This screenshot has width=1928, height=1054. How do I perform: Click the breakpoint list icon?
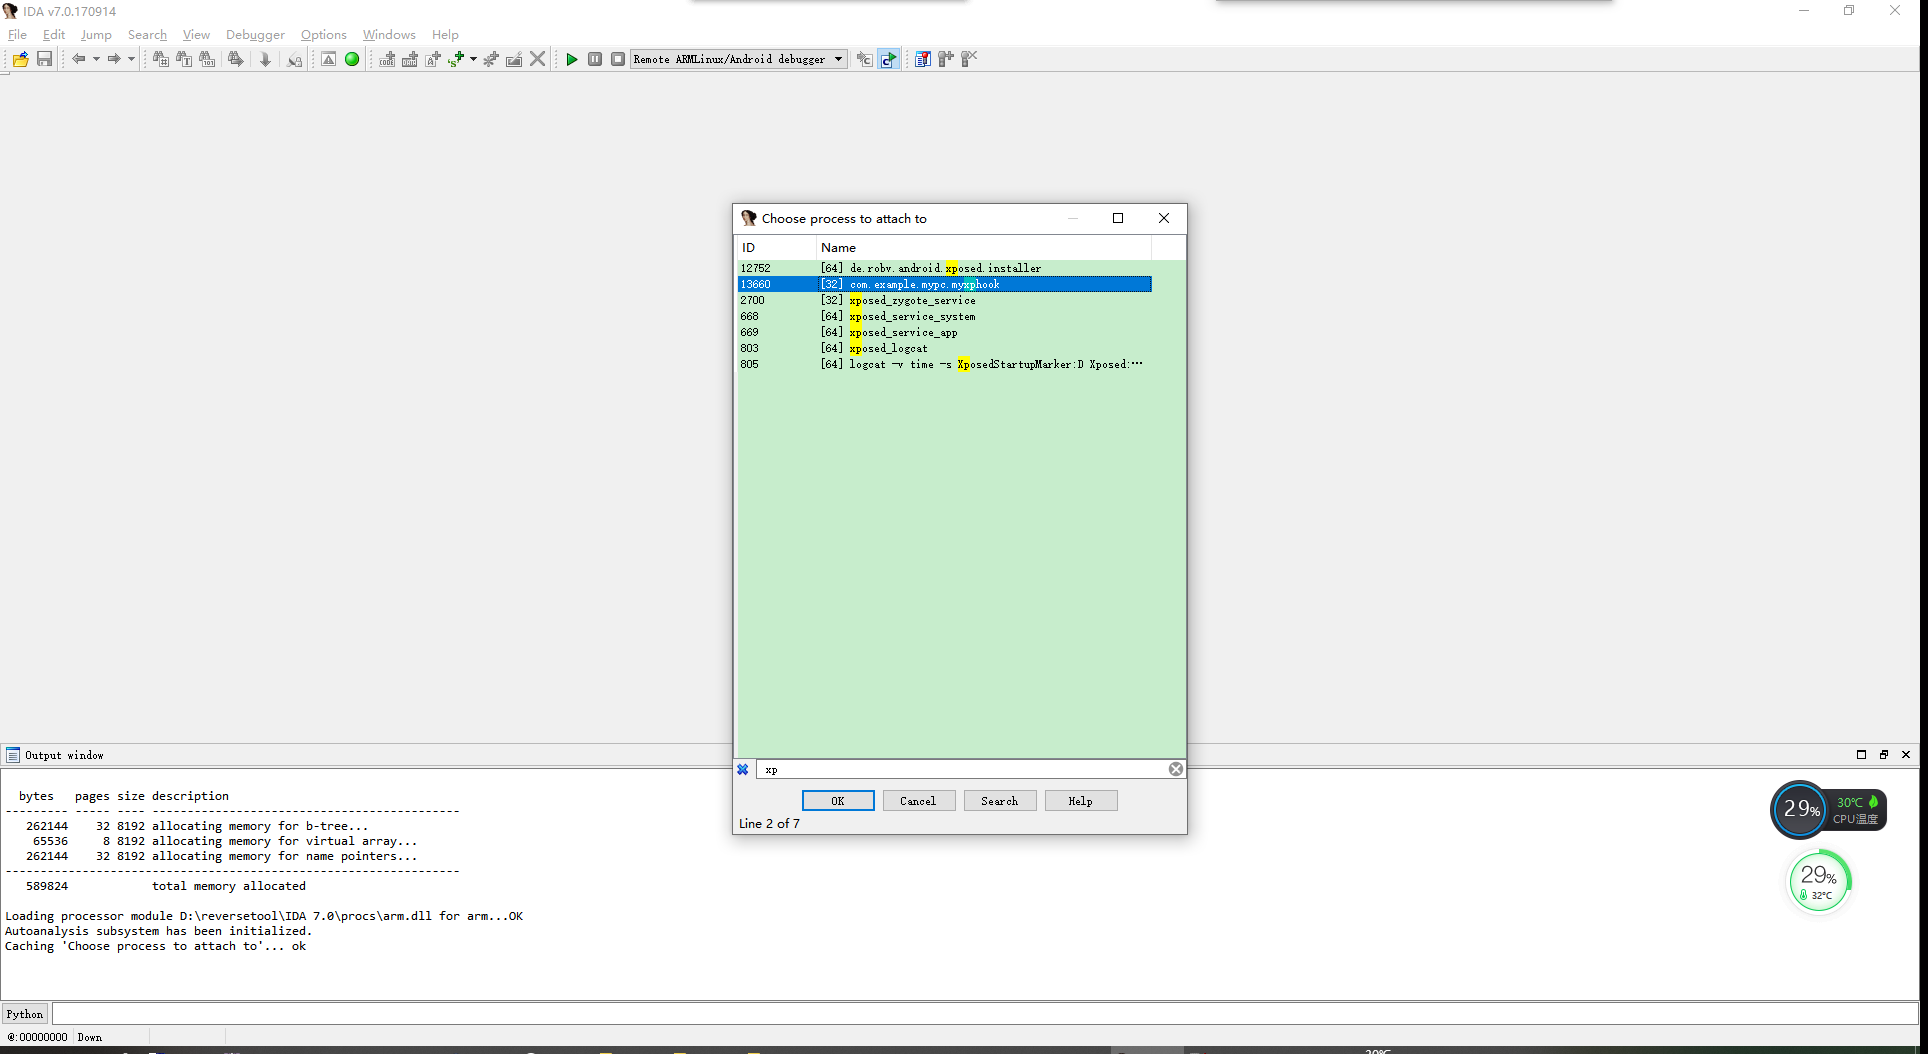pyautogui.click(x=923, y=59)
